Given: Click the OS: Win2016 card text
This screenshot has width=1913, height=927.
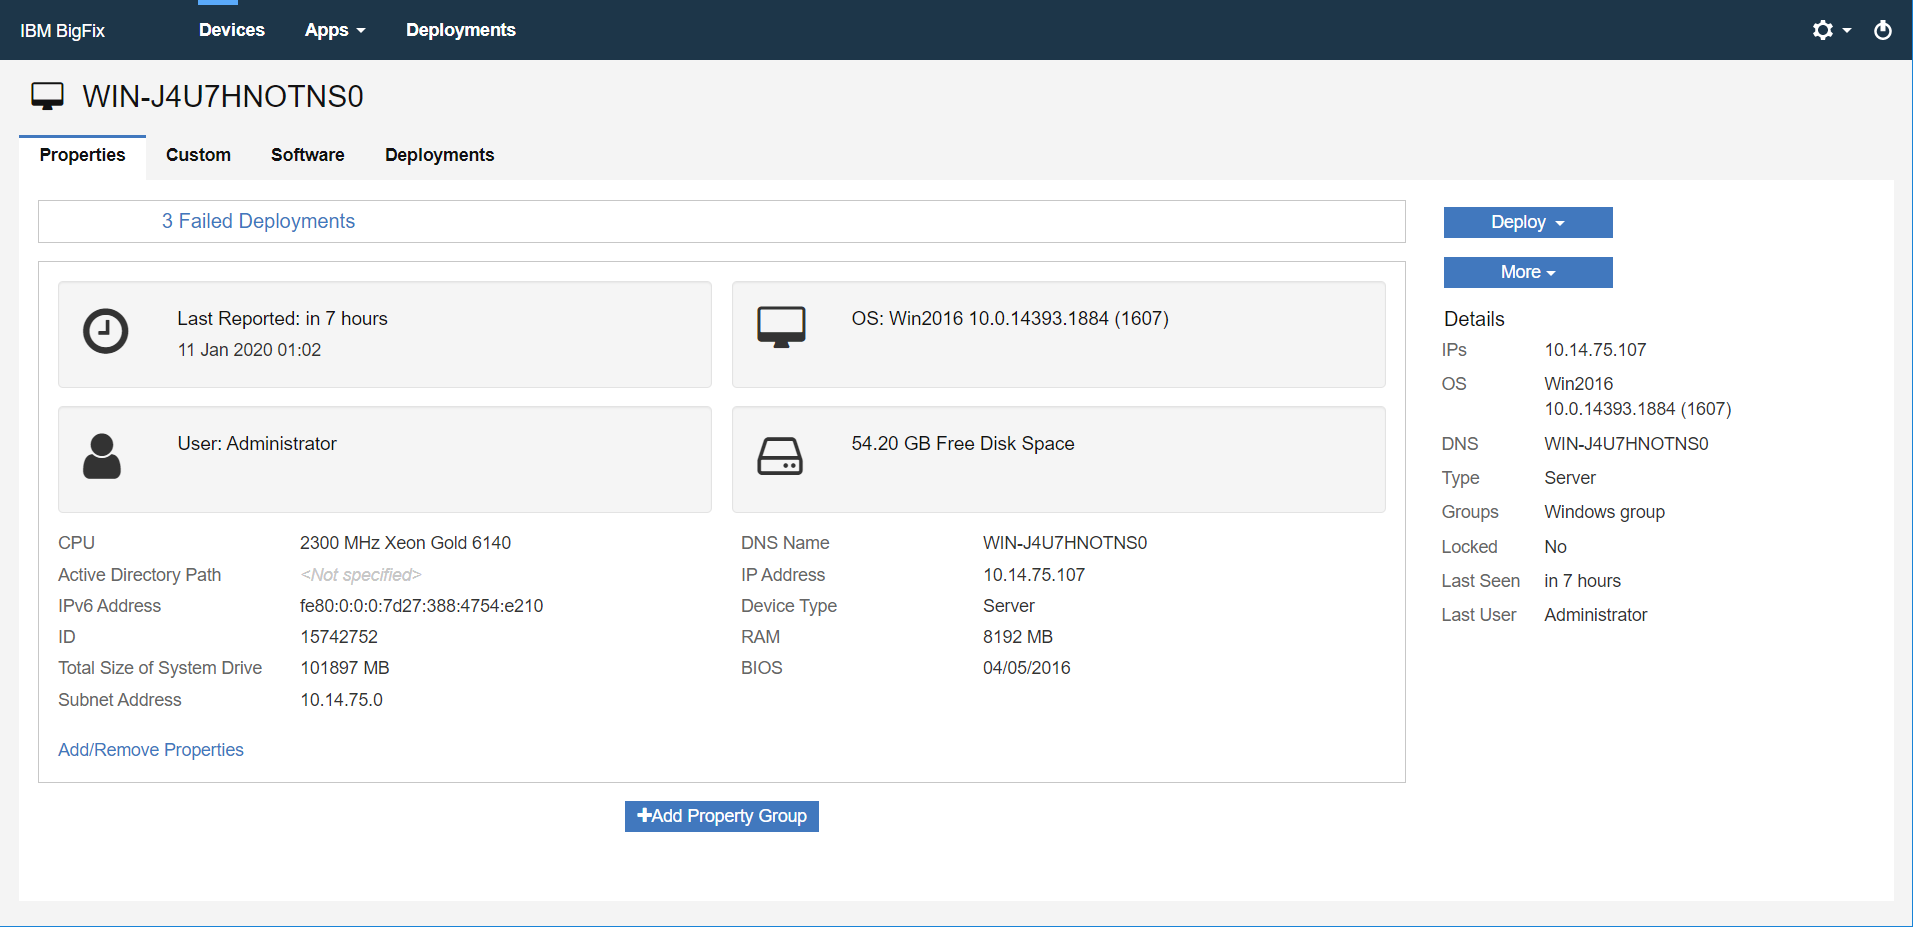Looking at the screenshot, I should 1010,318.
